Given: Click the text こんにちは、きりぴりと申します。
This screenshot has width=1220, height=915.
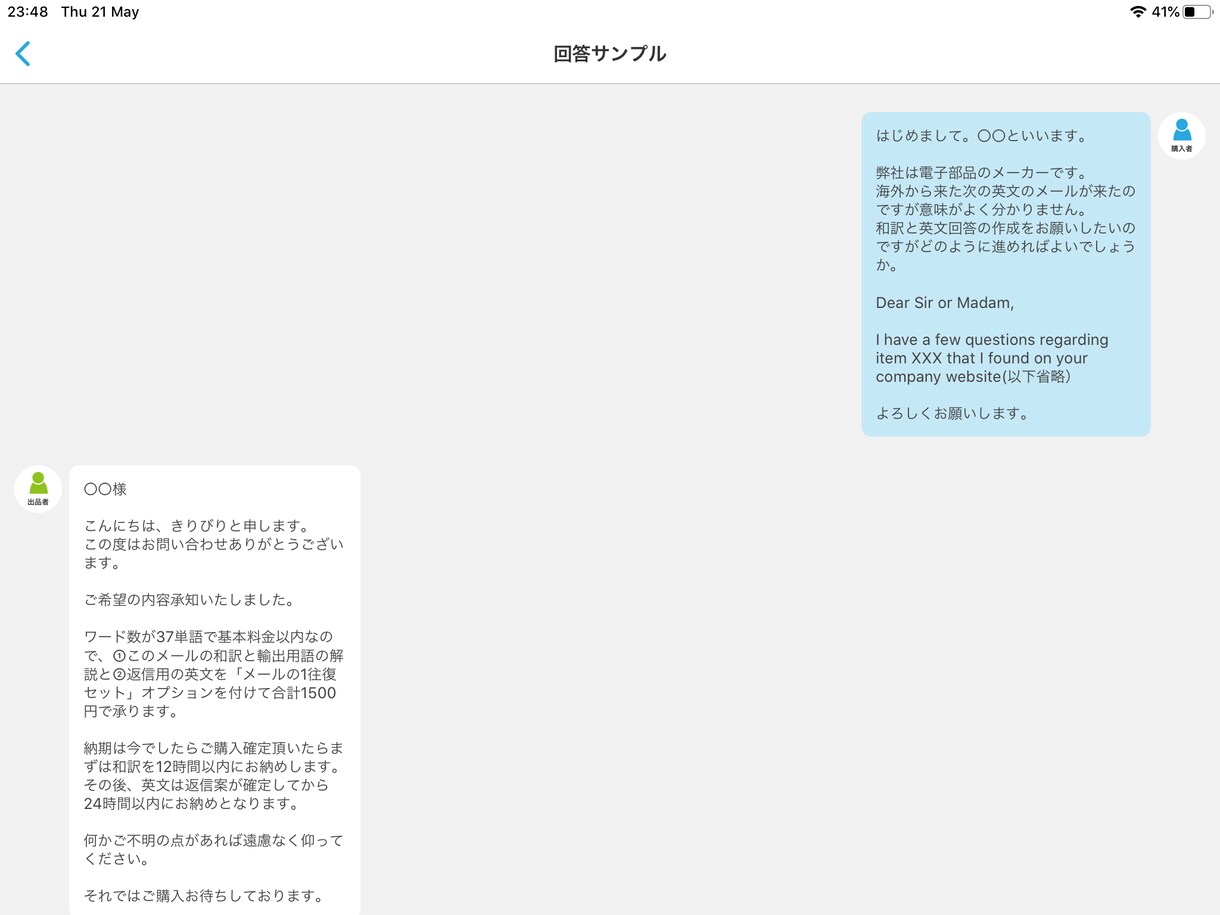Looking at the screenshot, I should coord(197,526).
